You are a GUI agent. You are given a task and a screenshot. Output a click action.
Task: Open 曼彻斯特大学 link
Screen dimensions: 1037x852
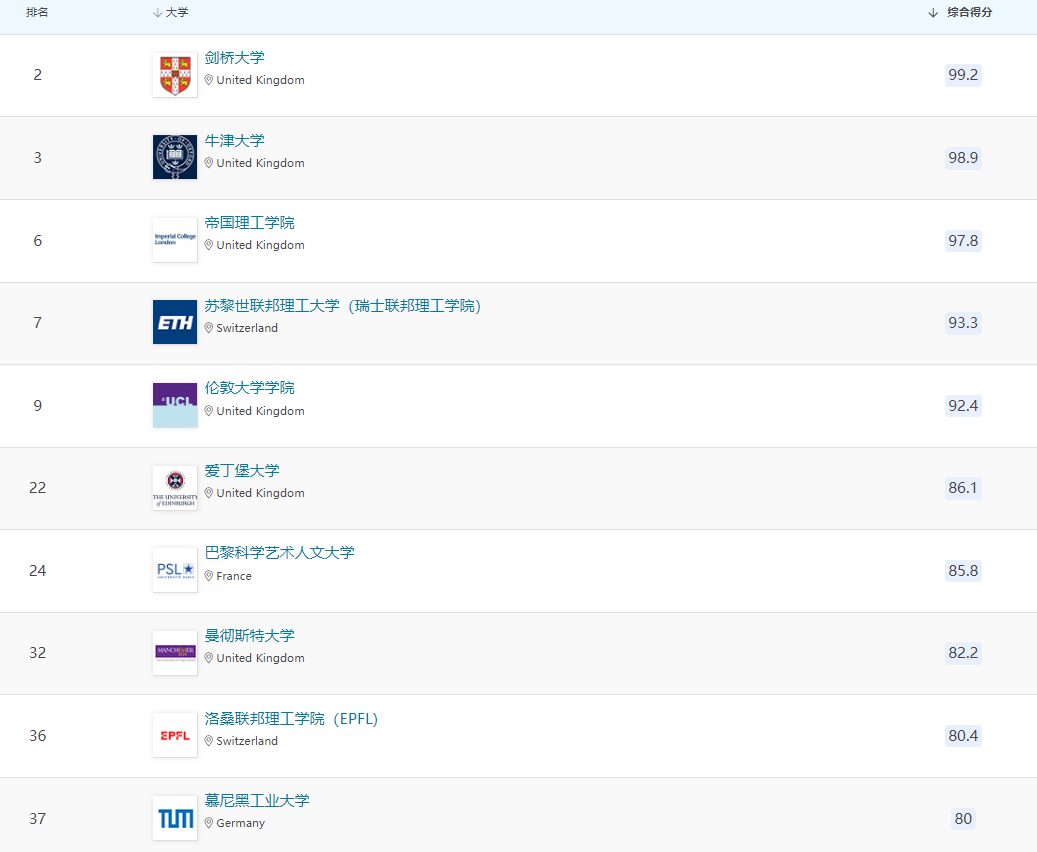[x=249, y=636]
